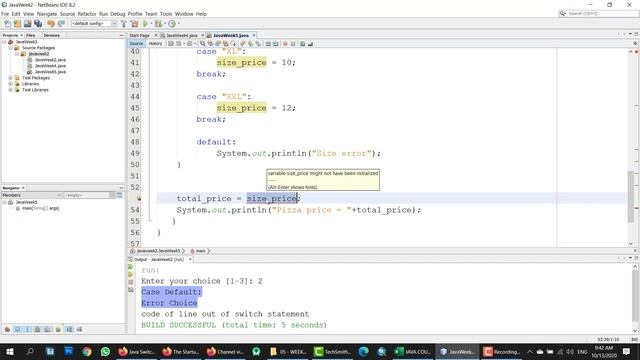Click the Comment icon in editor toolbar
This screenshot has width=640, height=360.
click(303, 44)
